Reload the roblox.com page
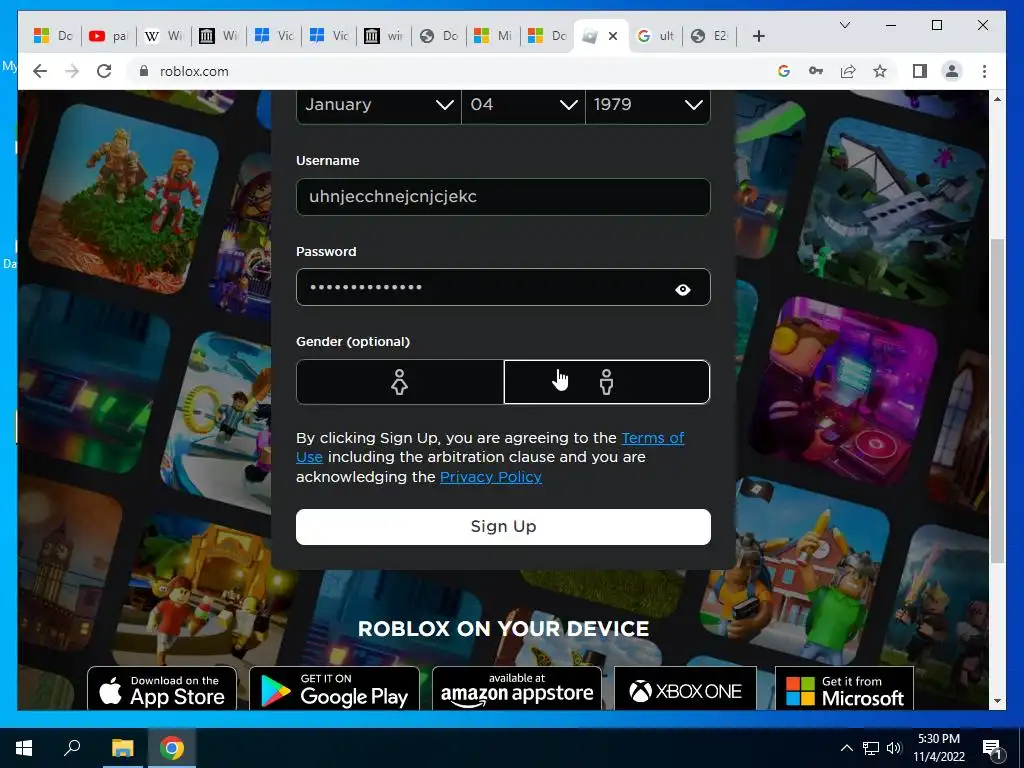This screenshot has height=768, width=1024. coord(104,71)
